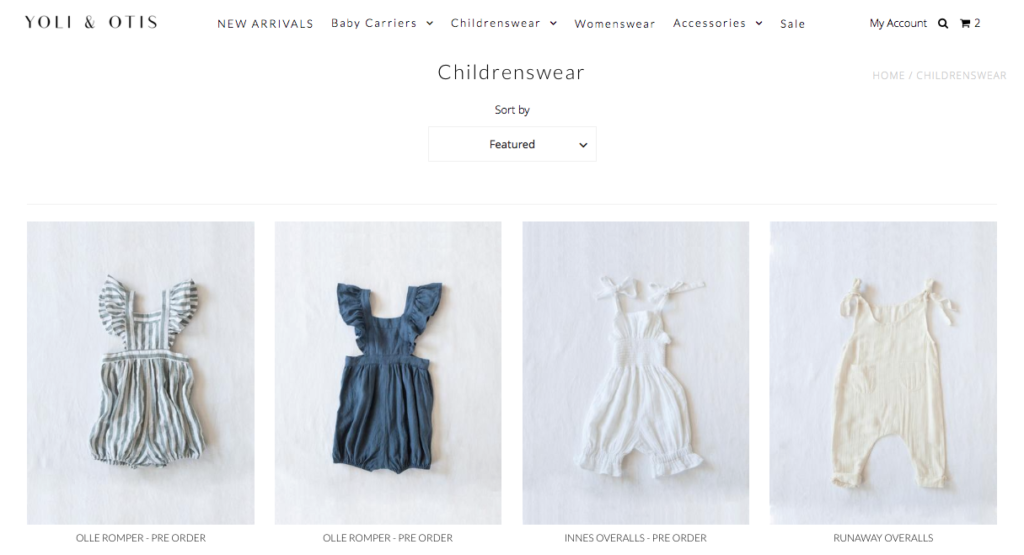Open the Featured sort dropdown
Screen dimensions: 1024x555
[512, 144]
